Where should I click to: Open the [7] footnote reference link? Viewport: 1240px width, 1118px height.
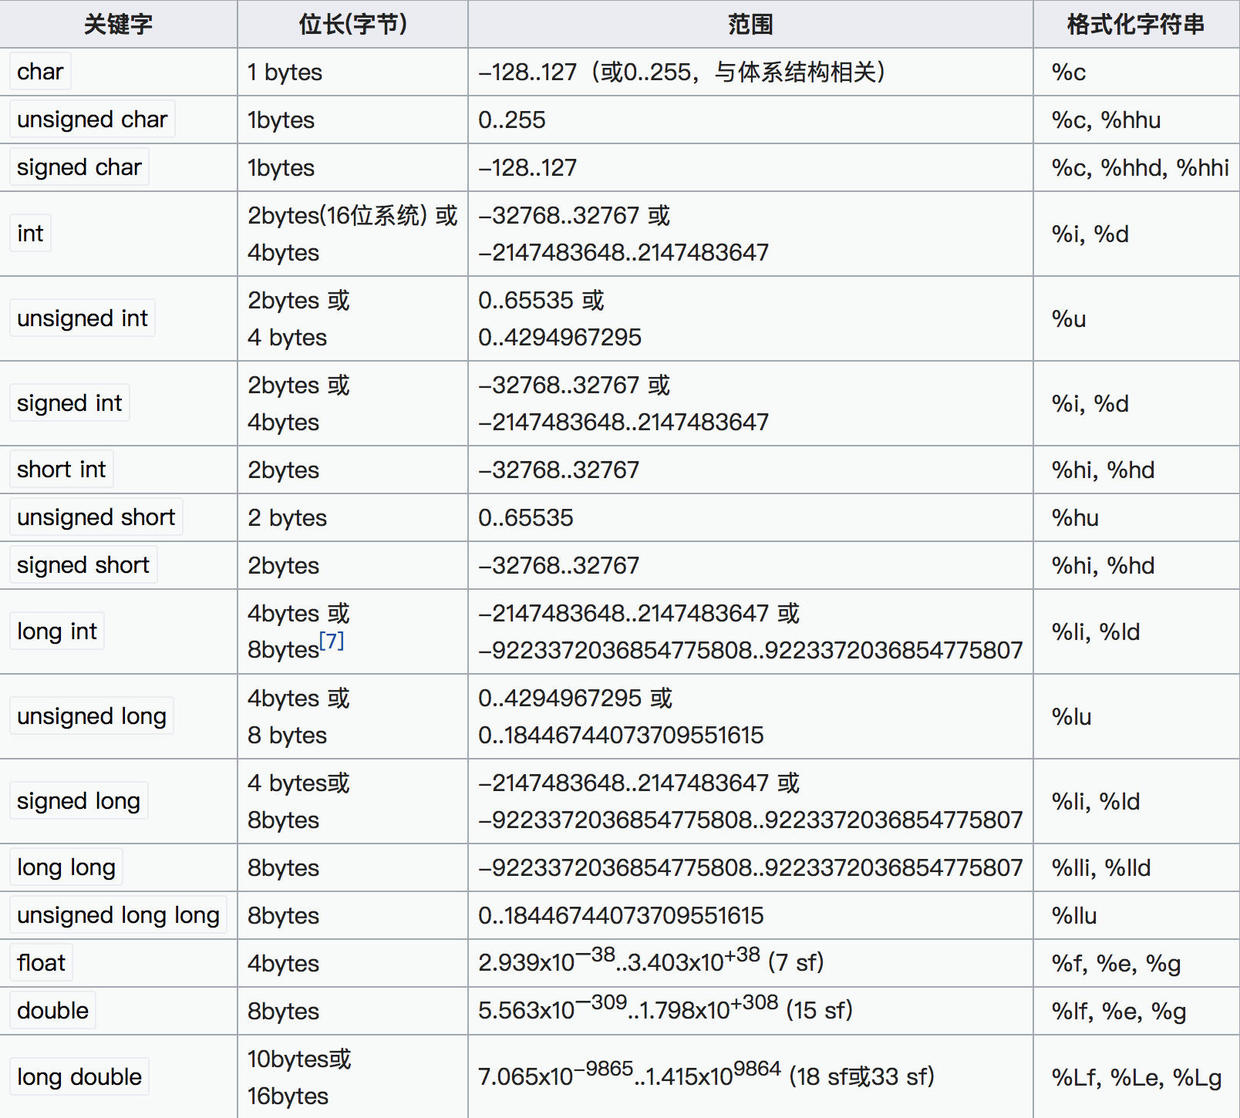tap(331, 642)
